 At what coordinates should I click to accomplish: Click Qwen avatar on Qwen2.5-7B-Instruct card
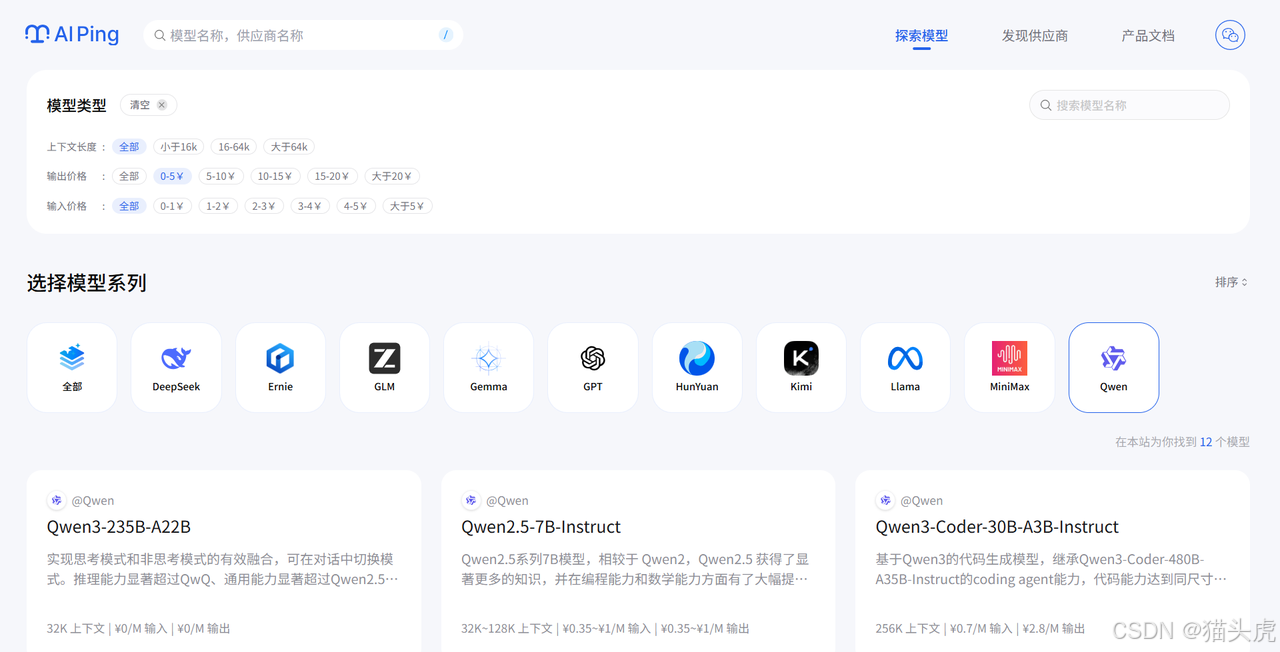coord(470,501)
